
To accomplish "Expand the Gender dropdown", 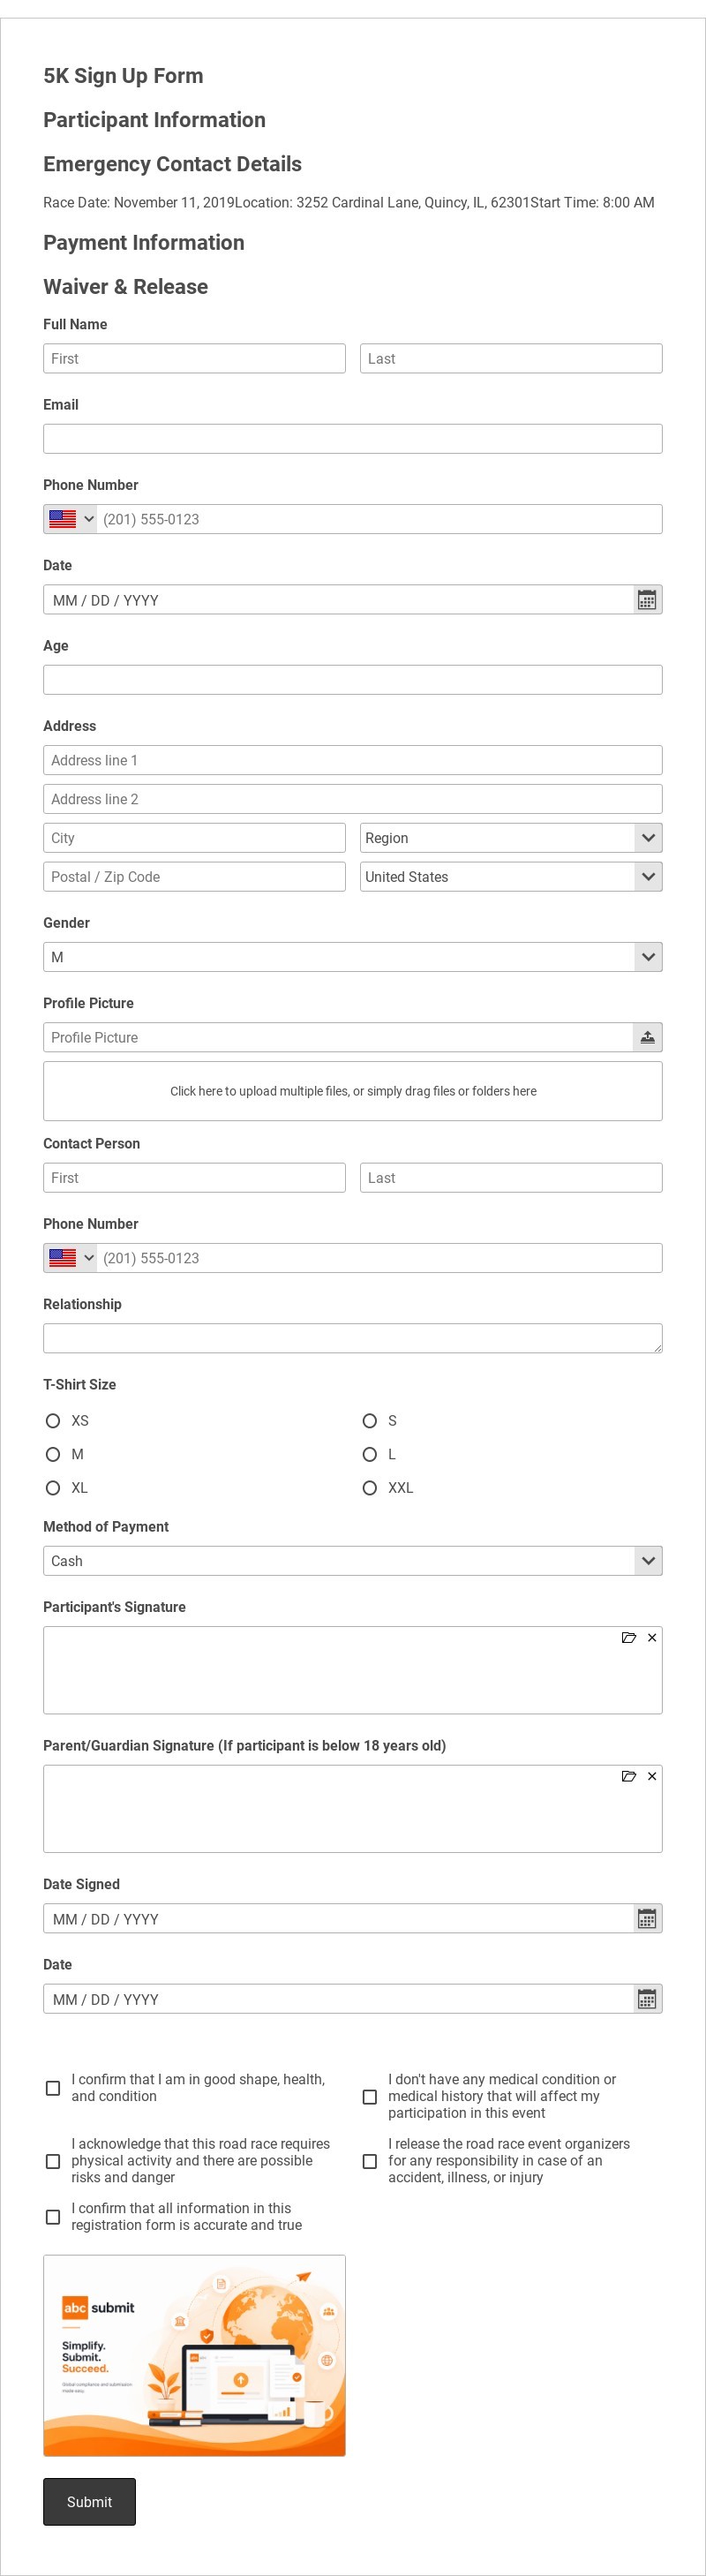I will click(353, 957).
